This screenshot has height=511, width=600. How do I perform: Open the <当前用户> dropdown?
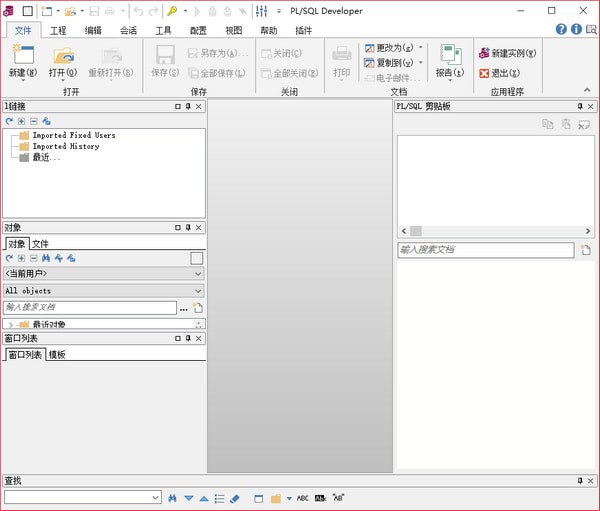103,273
